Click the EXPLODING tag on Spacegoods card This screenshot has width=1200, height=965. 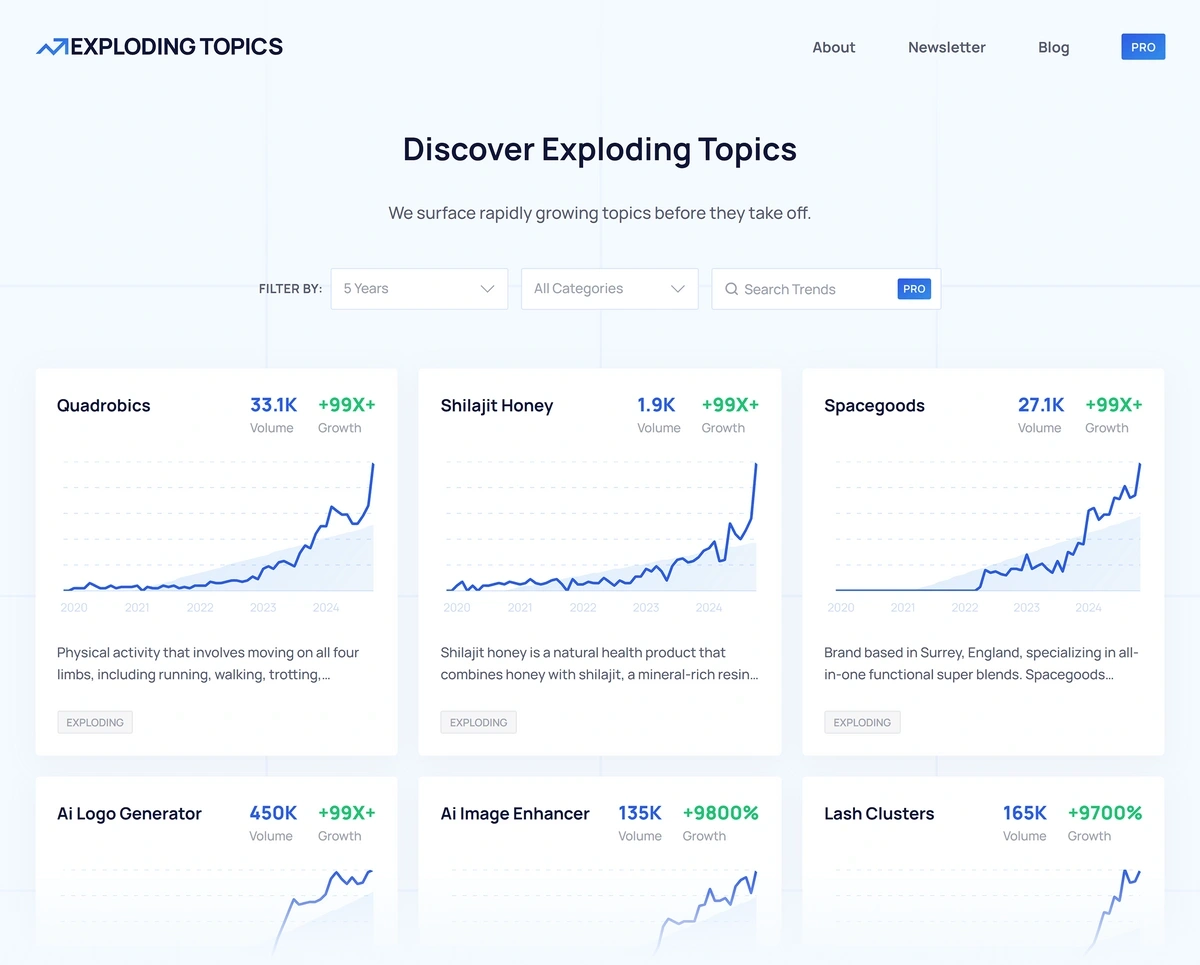coord(862,722)
